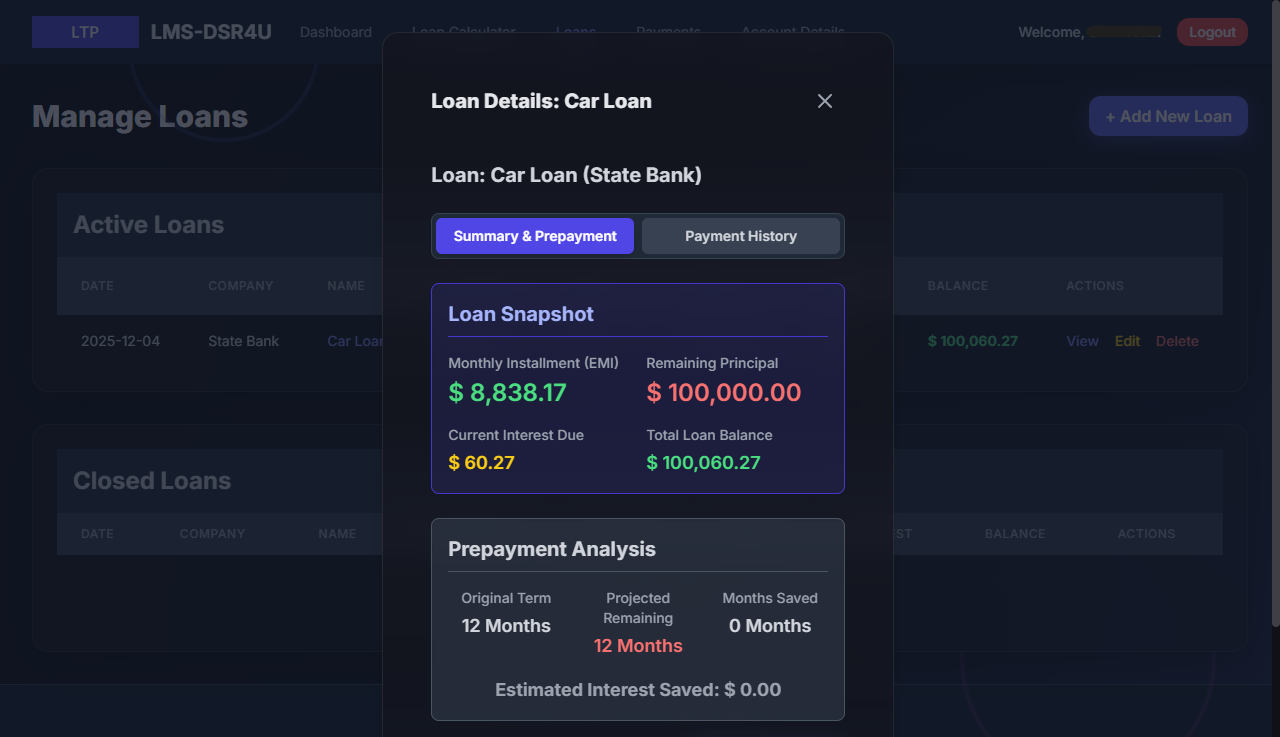
Task: Open the Loans section
Action: click(x=576, y=31)
